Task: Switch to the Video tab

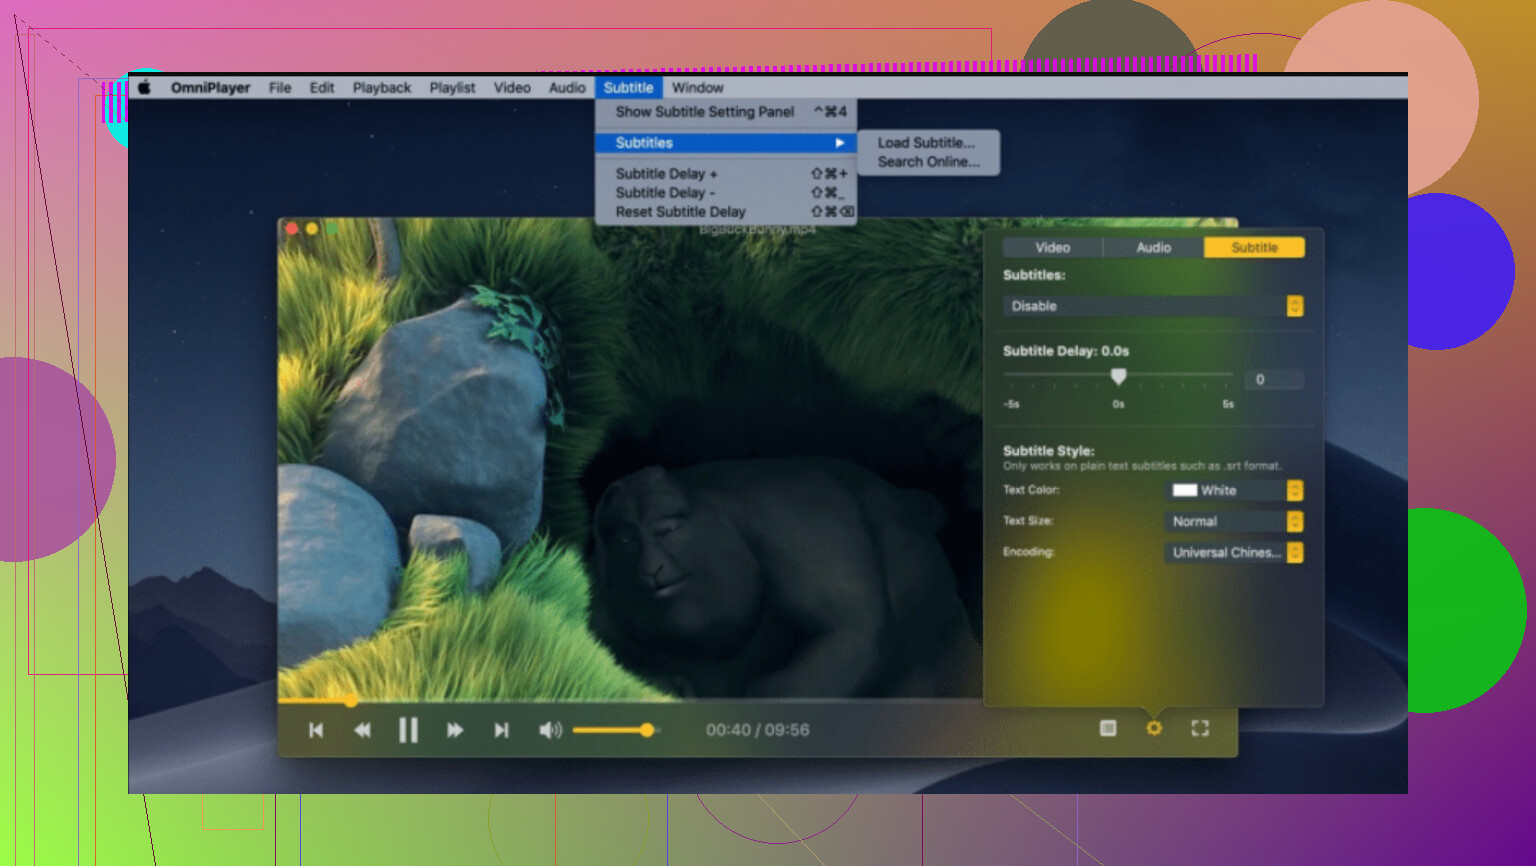Action: [x=1052, y=247]
